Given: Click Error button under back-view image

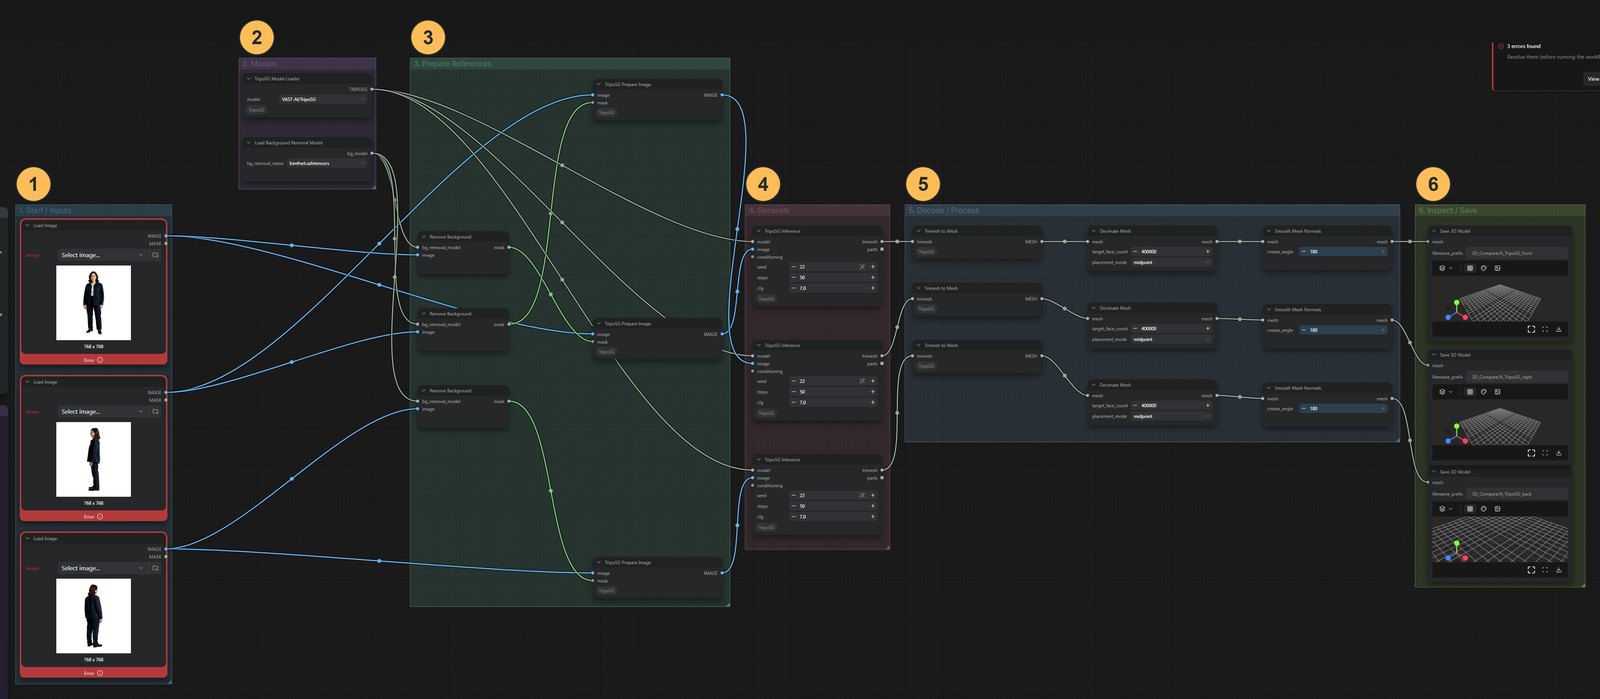Looking at the screenshot, I should click(x=93, y=673).
